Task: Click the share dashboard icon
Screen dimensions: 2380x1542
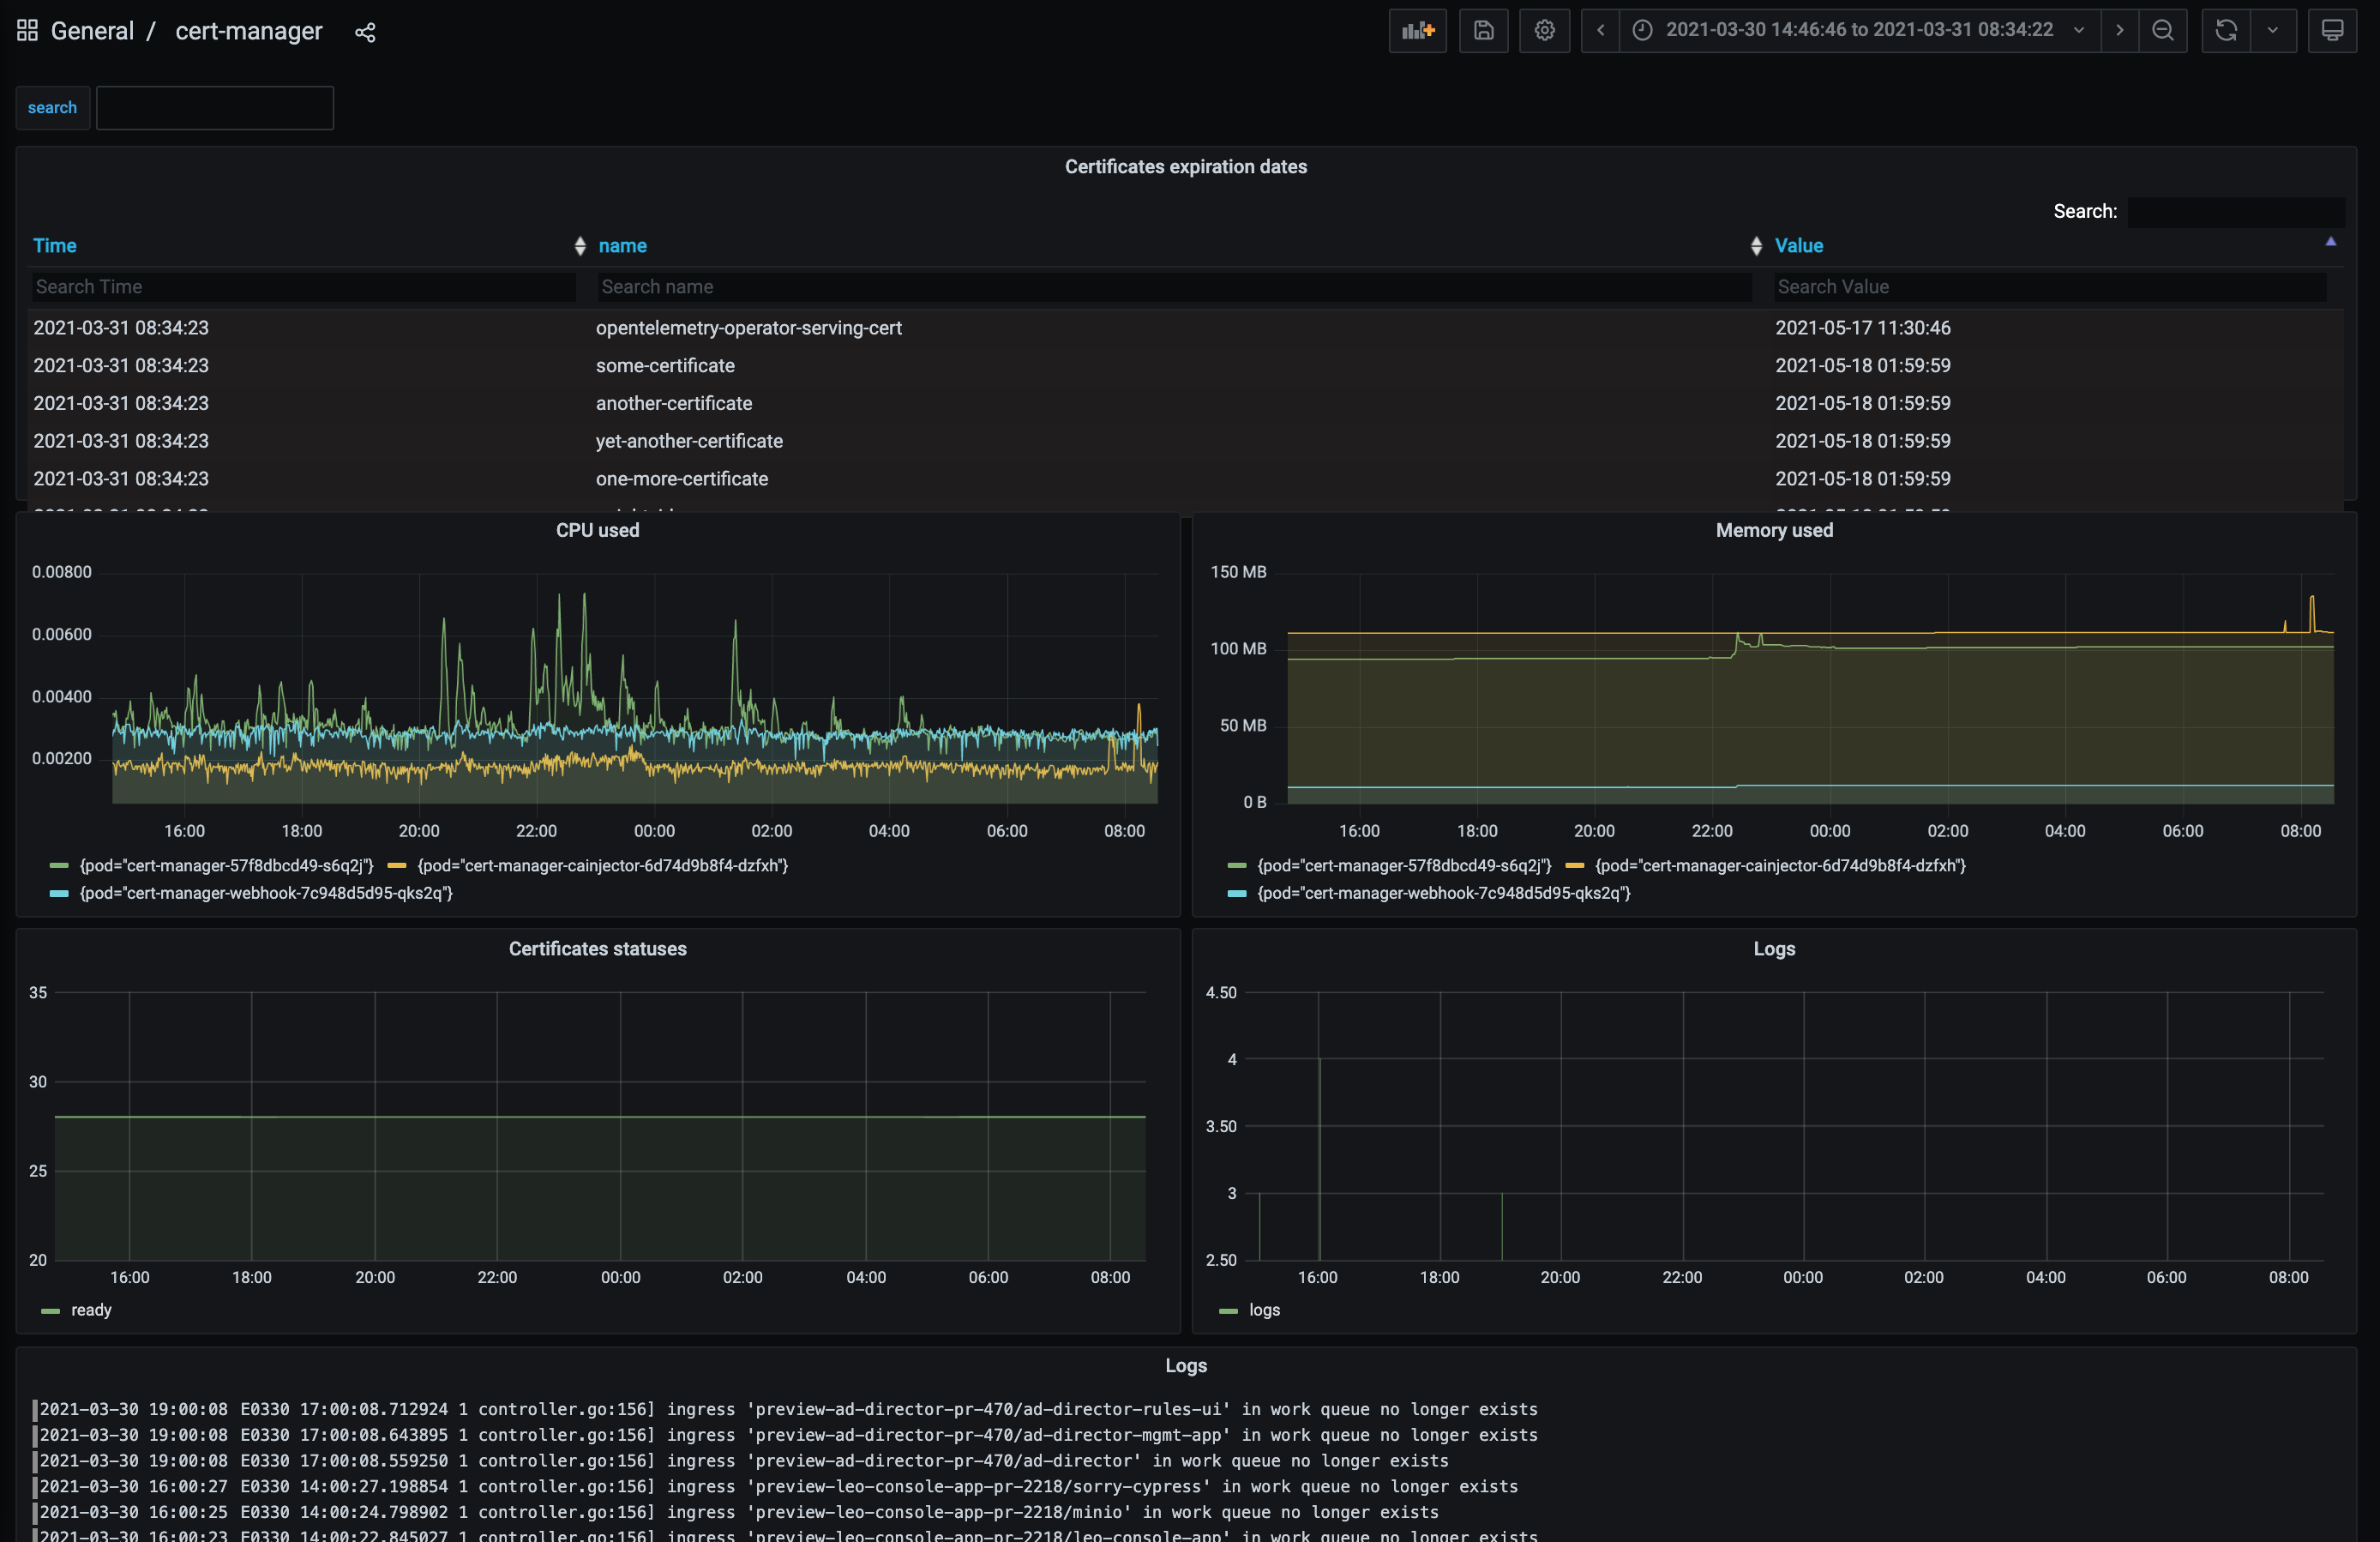Action: click(364, 32)
